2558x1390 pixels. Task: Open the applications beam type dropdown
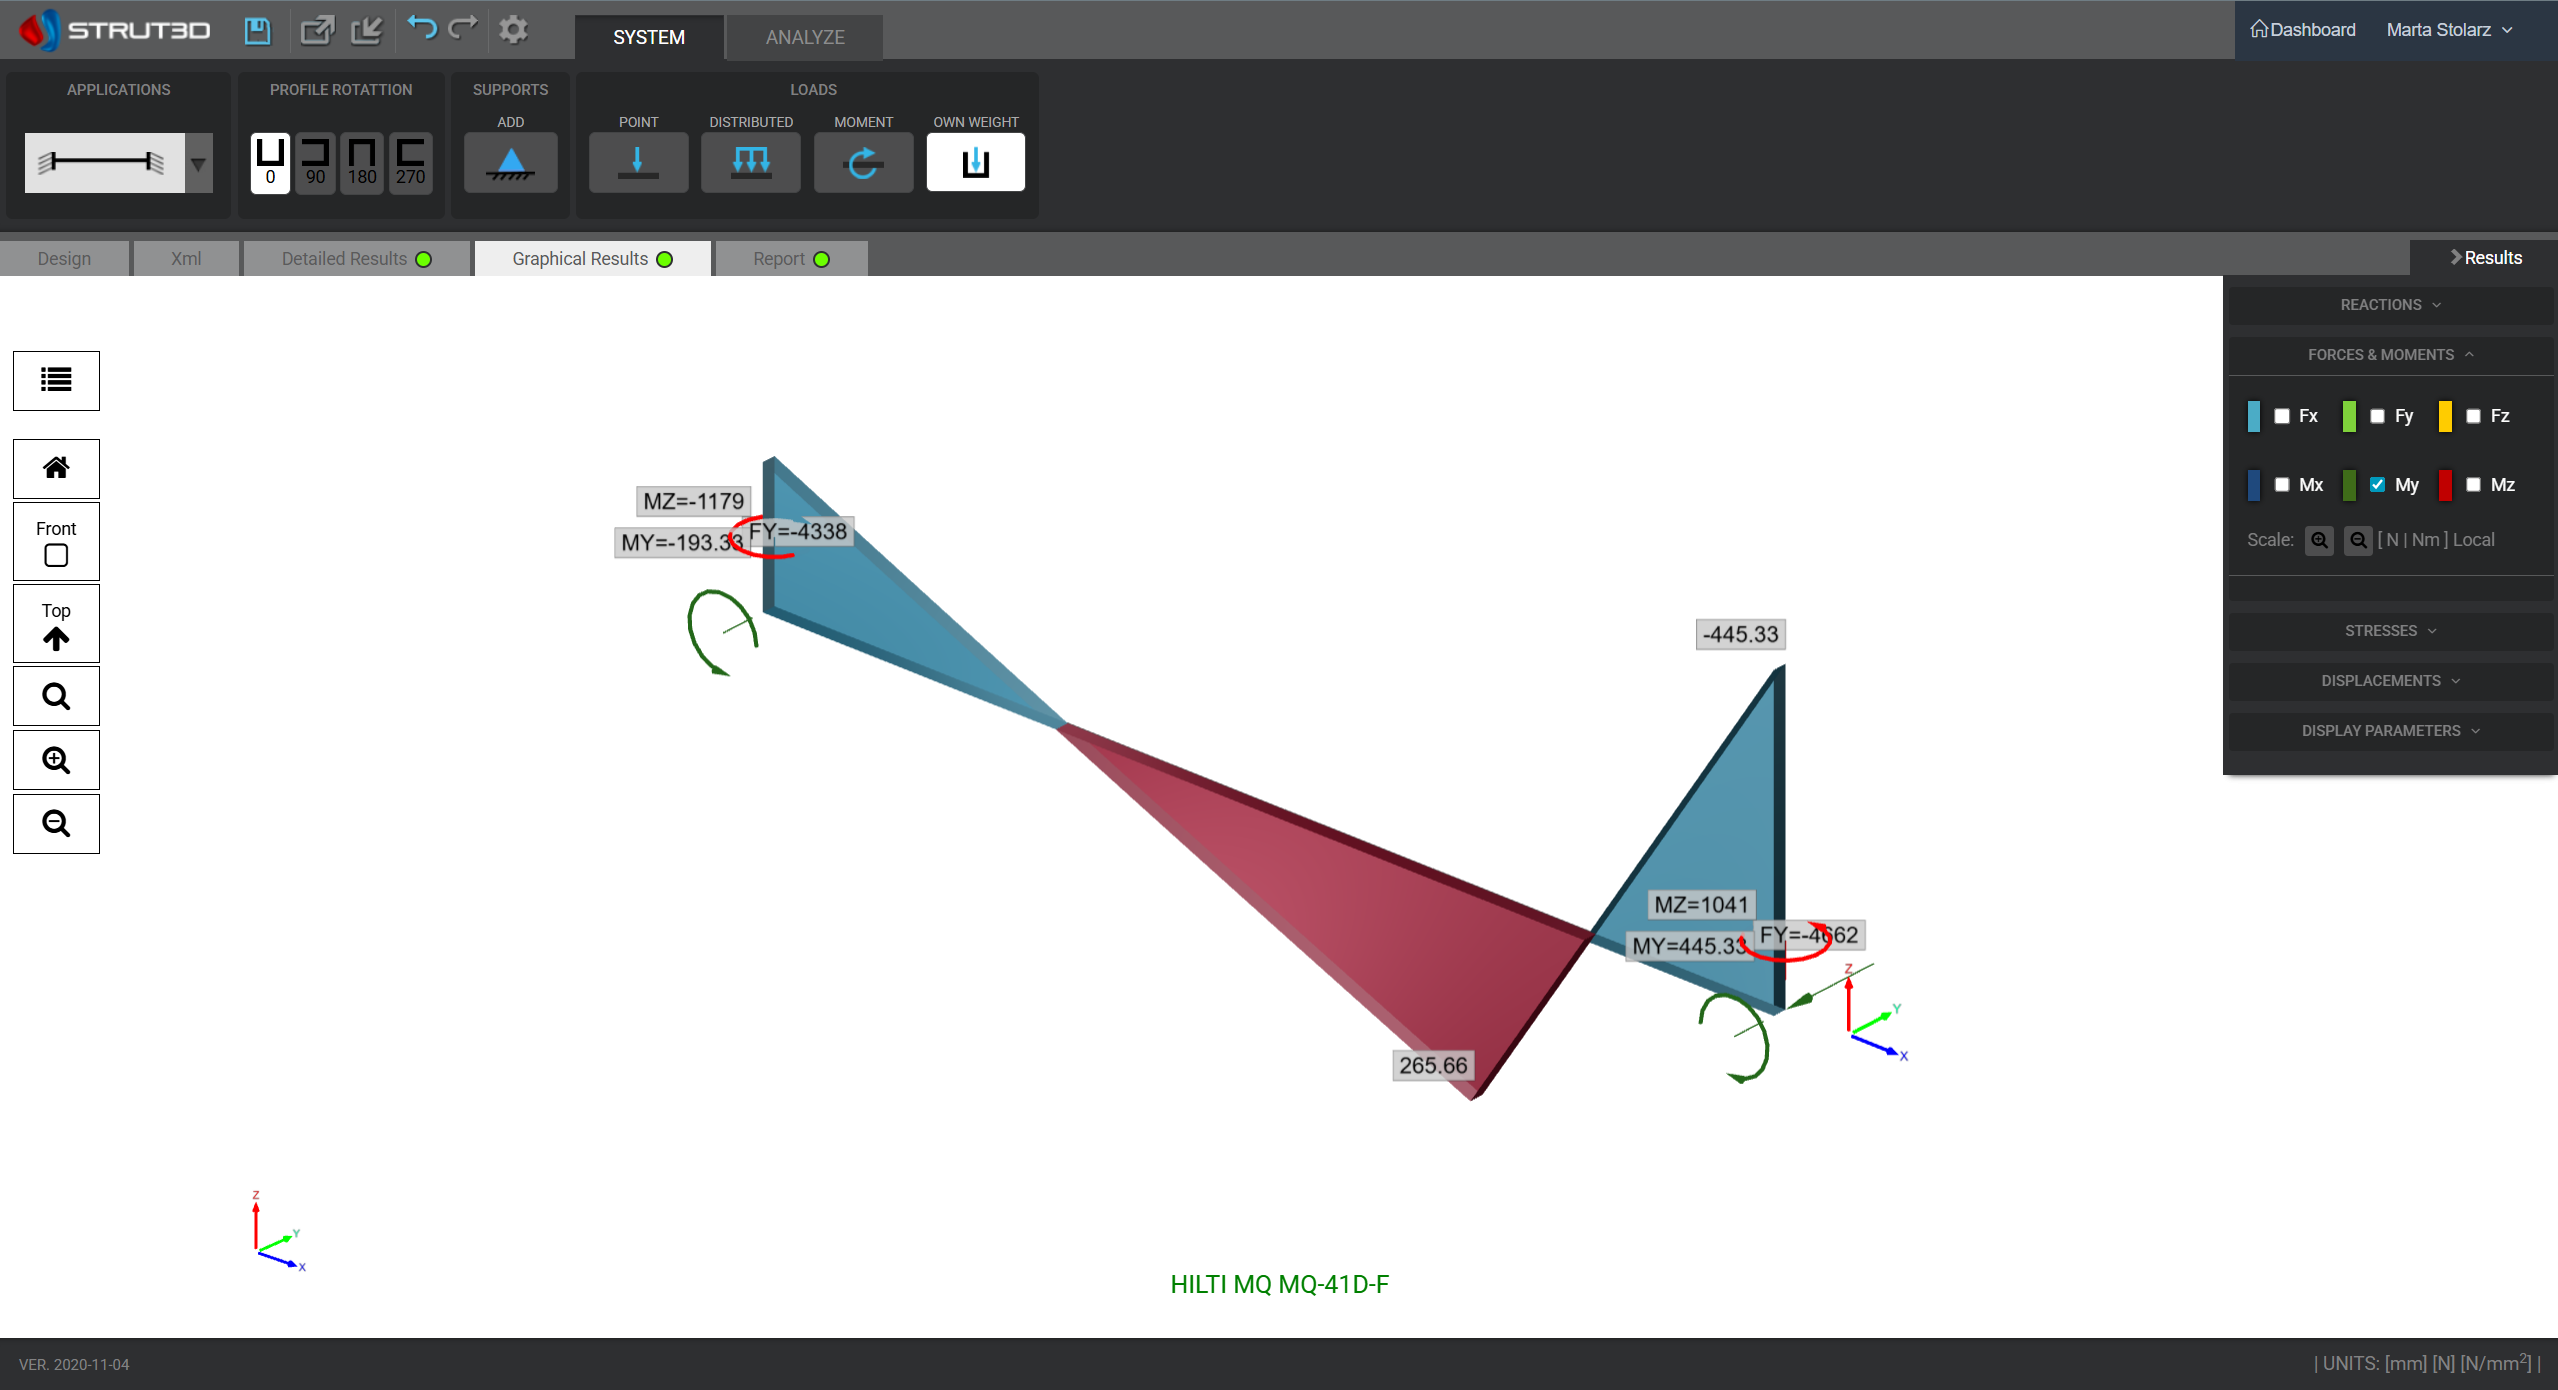click(x=199, y=163)
